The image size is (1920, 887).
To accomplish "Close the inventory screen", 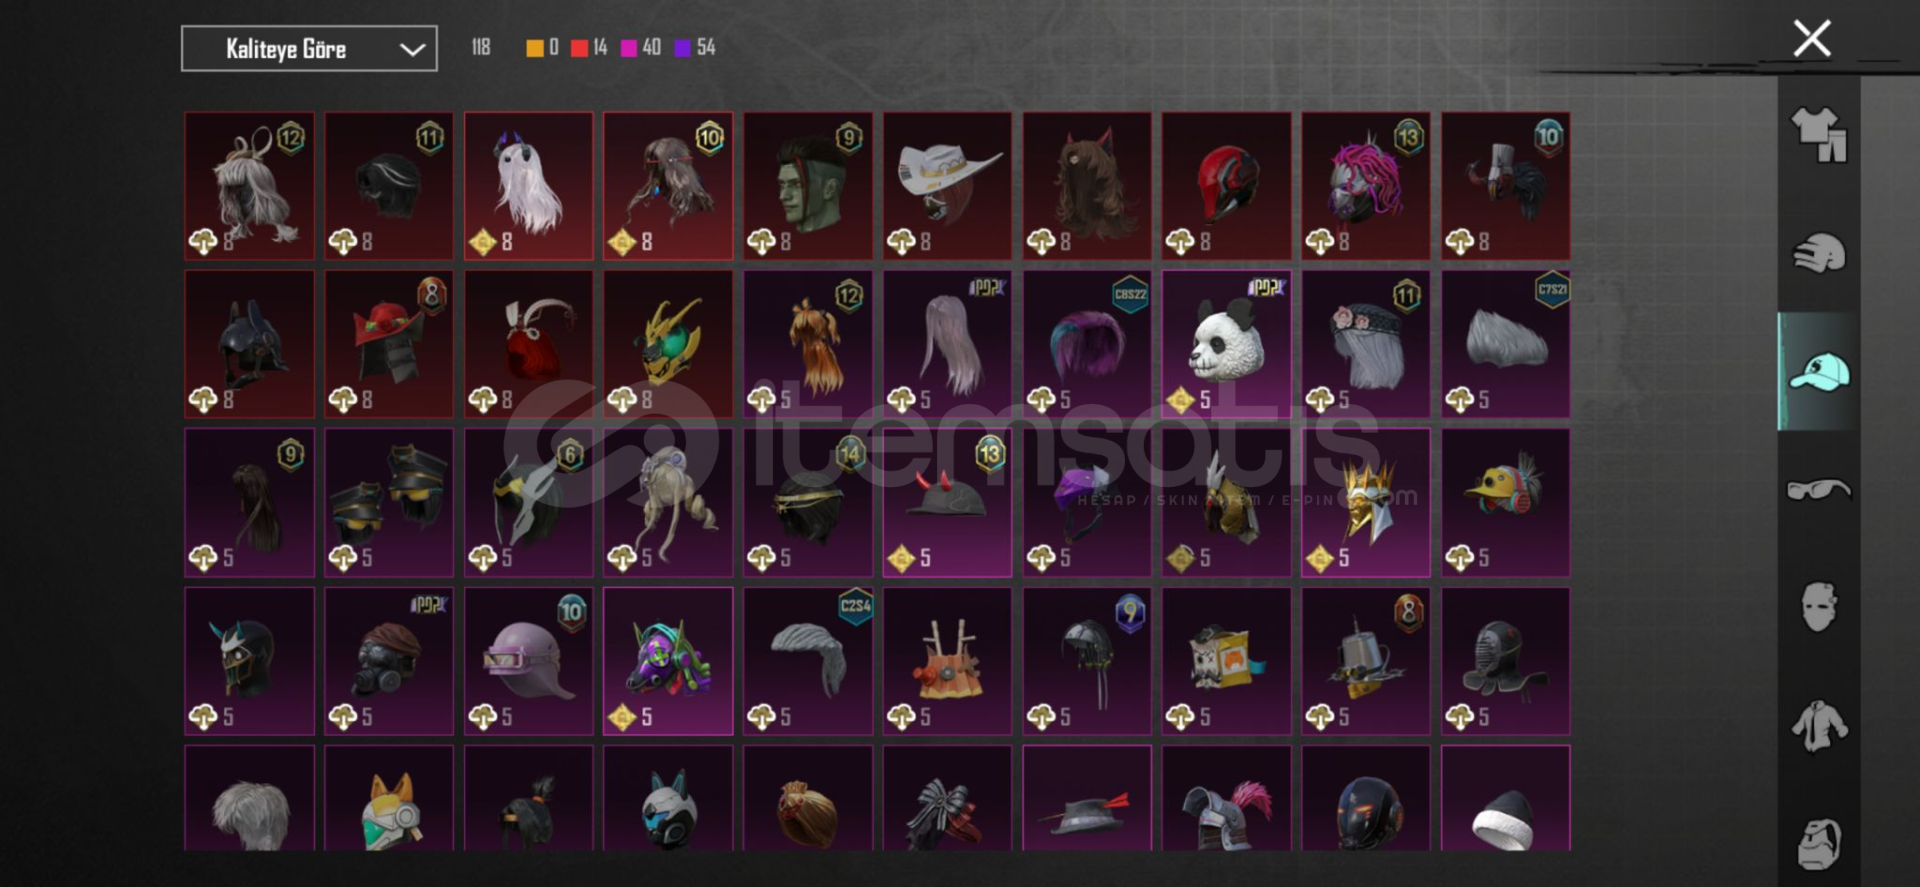I will point(1811,39).
